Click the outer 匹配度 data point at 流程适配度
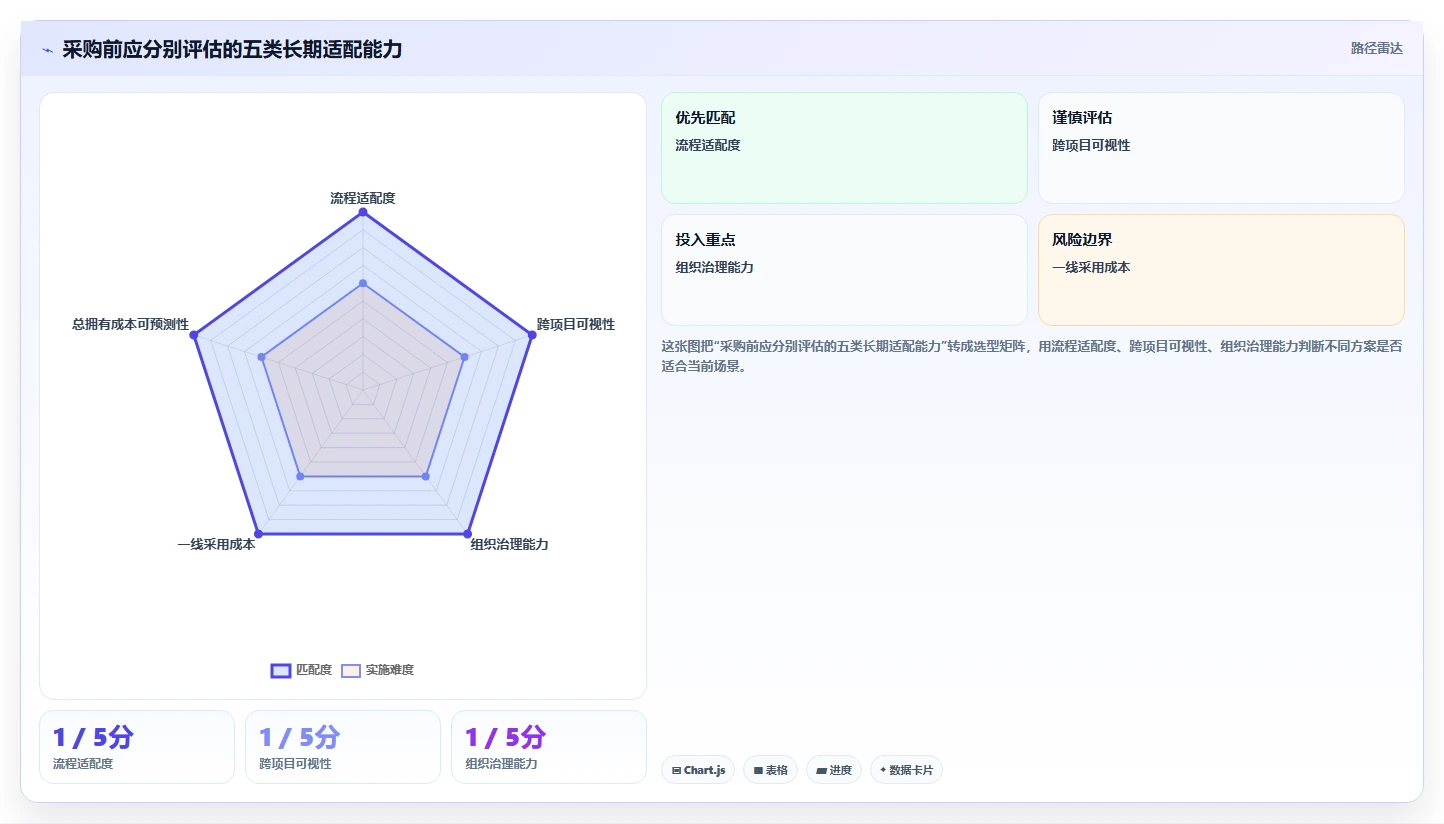The height and width of the screenshot is (824, 1444). (x=363, y=212)
